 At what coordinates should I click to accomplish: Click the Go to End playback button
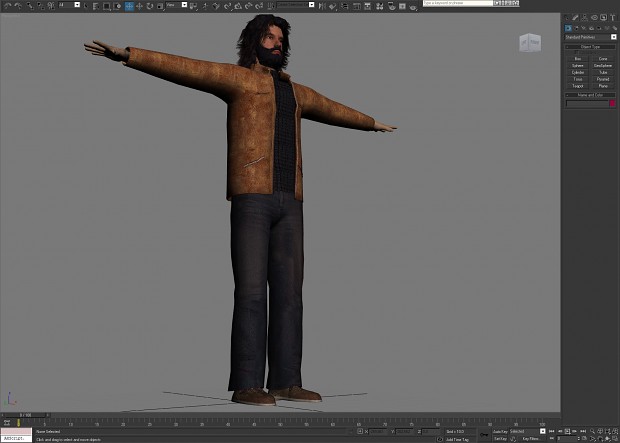click(x=583, y=431)
